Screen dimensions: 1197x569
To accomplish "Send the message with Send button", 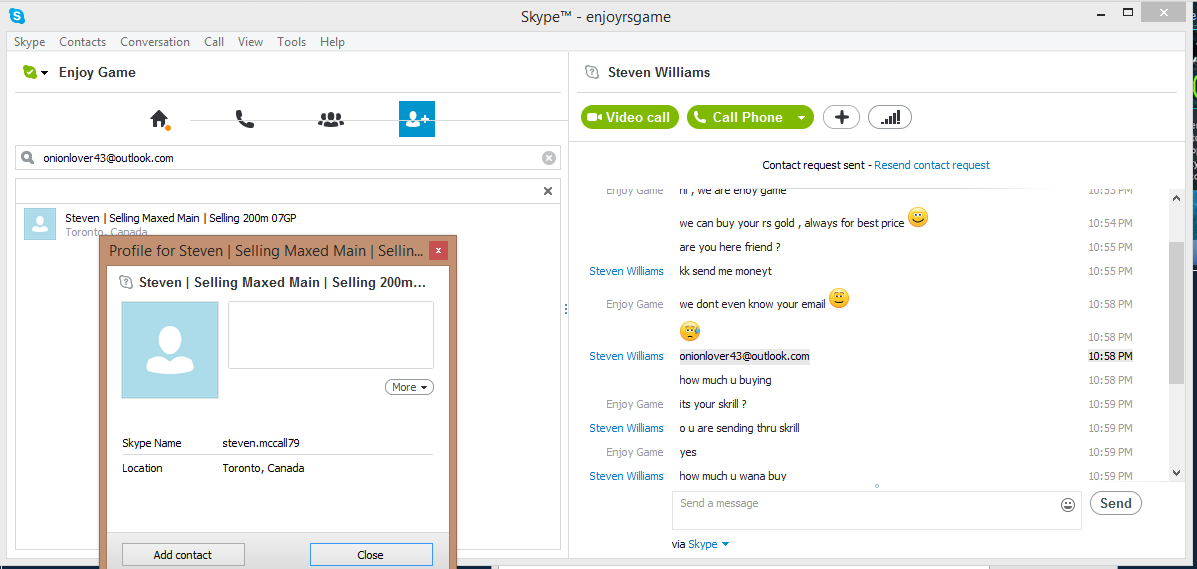I will [1115, 503].
